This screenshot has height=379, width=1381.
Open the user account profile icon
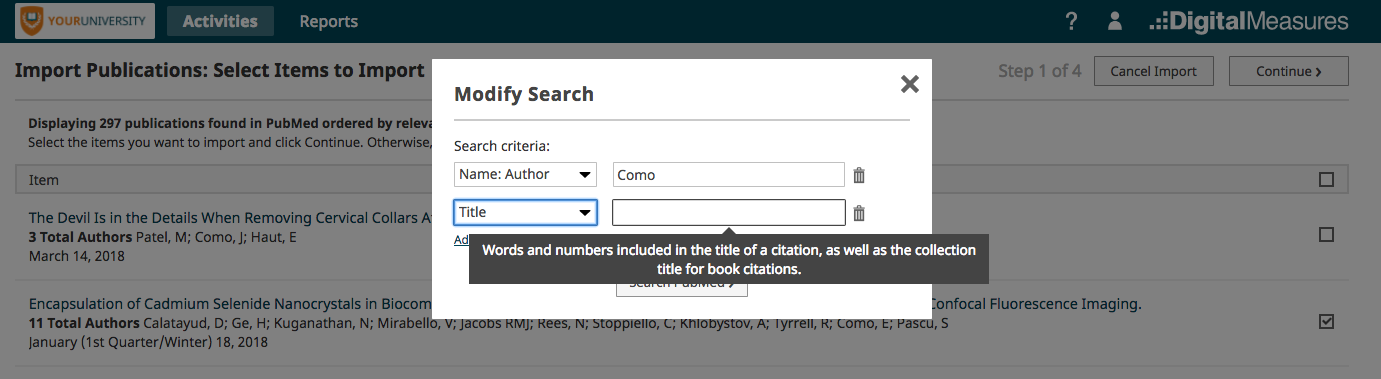(x=1116, y=21)
